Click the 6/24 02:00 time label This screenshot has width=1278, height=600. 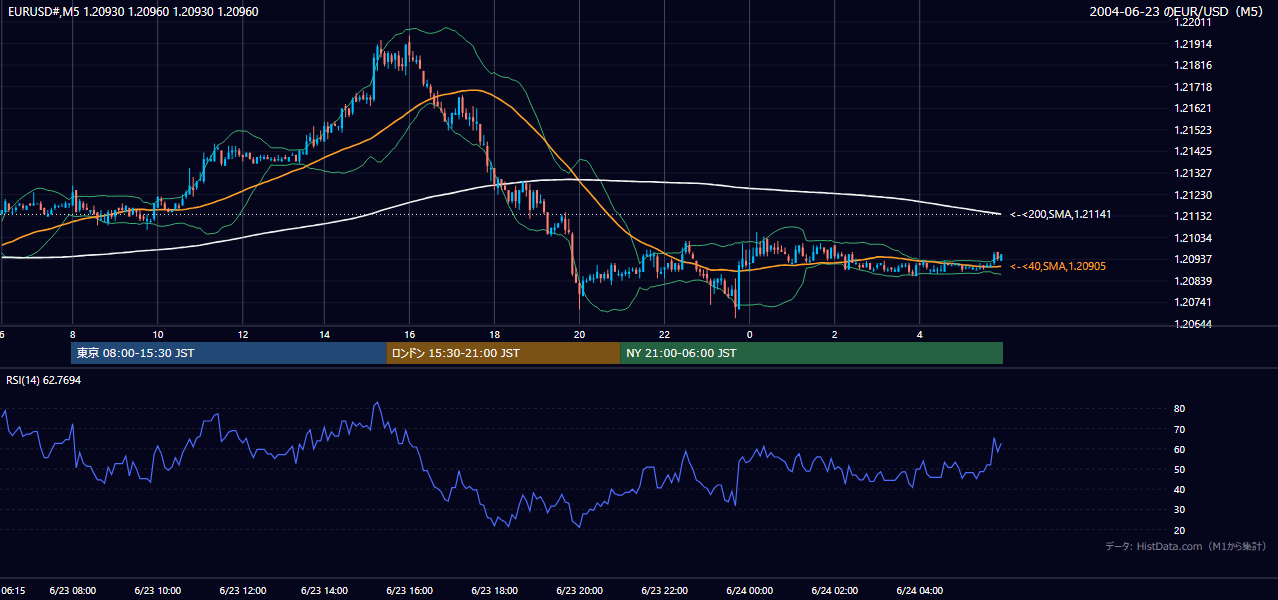coord(835,591)
